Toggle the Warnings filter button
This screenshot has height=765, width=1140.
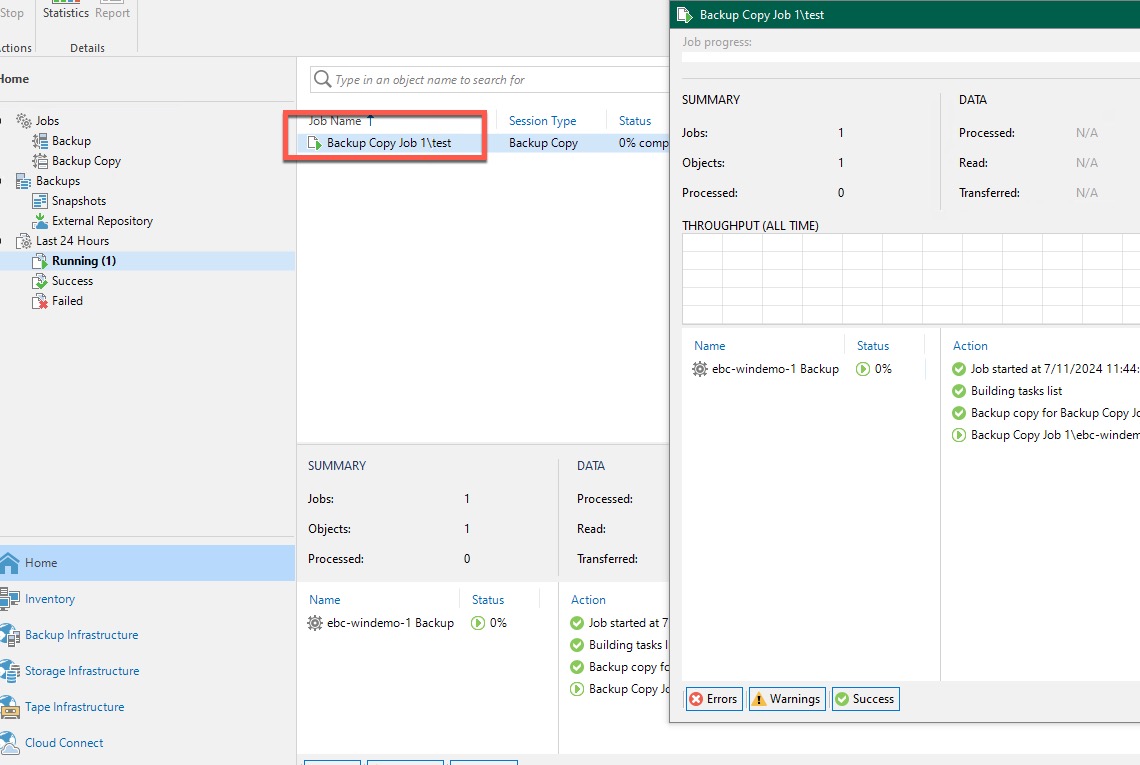click(x=786, y=699)
